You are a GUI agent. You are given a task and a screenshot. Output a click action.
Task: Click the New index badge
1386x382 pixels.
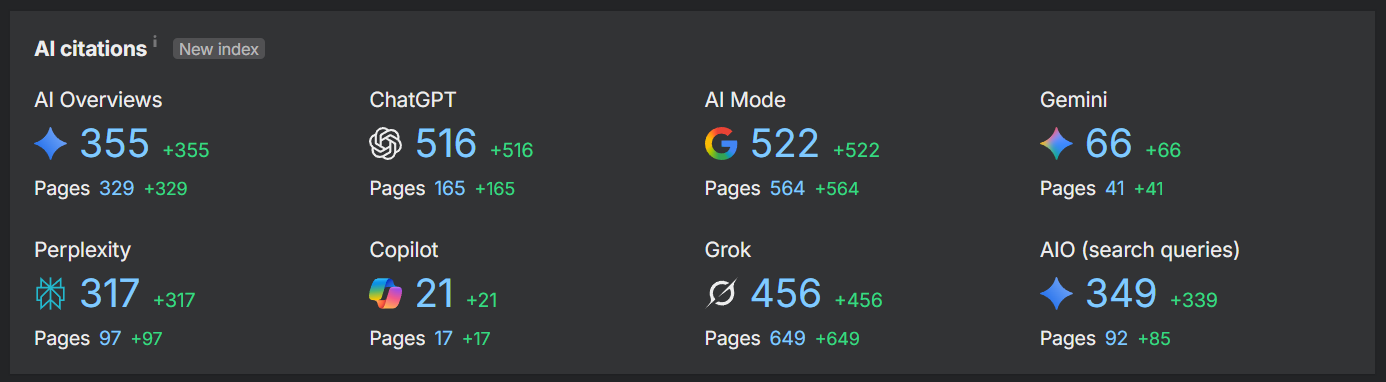pyautogui.click(x=219, y=49)
